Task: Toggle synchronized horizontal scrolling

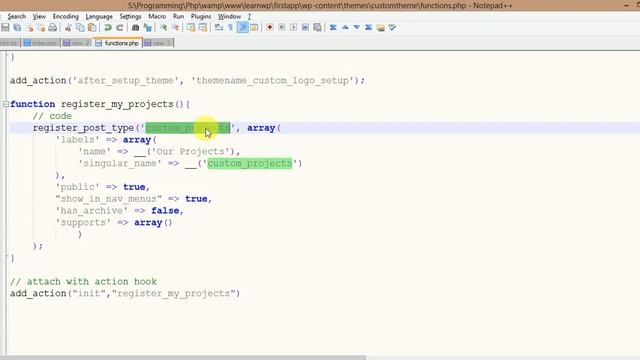Action: pyautogui.click(x=203, y=27)
